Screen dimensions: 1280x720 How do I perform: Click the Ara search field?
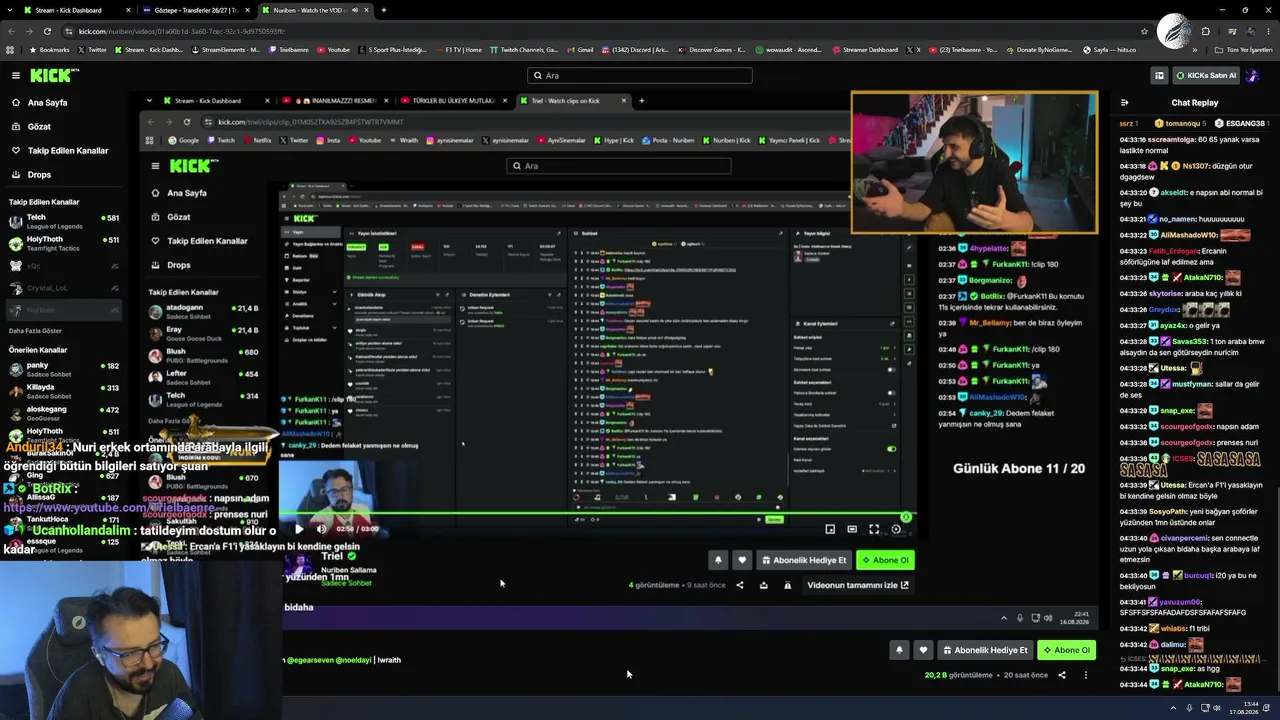640,75
